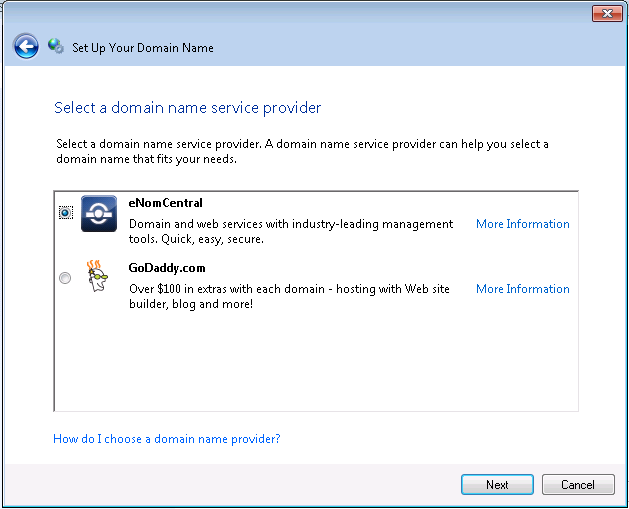Open More Information for GoDaddy.com

(x=522, y=289)
